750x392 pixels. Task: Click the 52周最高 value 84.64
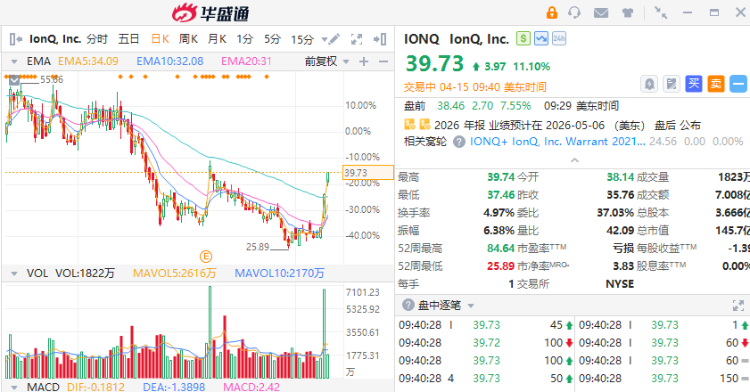point(501,248)
